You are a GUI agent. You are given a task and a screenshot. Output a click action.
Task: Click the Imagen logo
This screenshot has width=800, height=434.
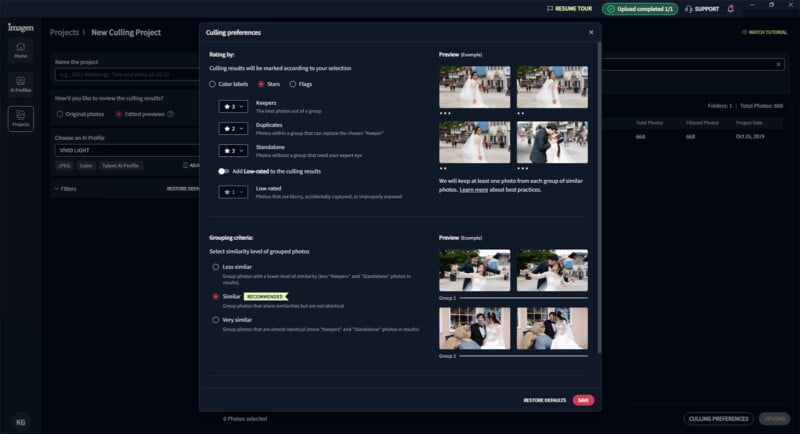pos(21,27)
